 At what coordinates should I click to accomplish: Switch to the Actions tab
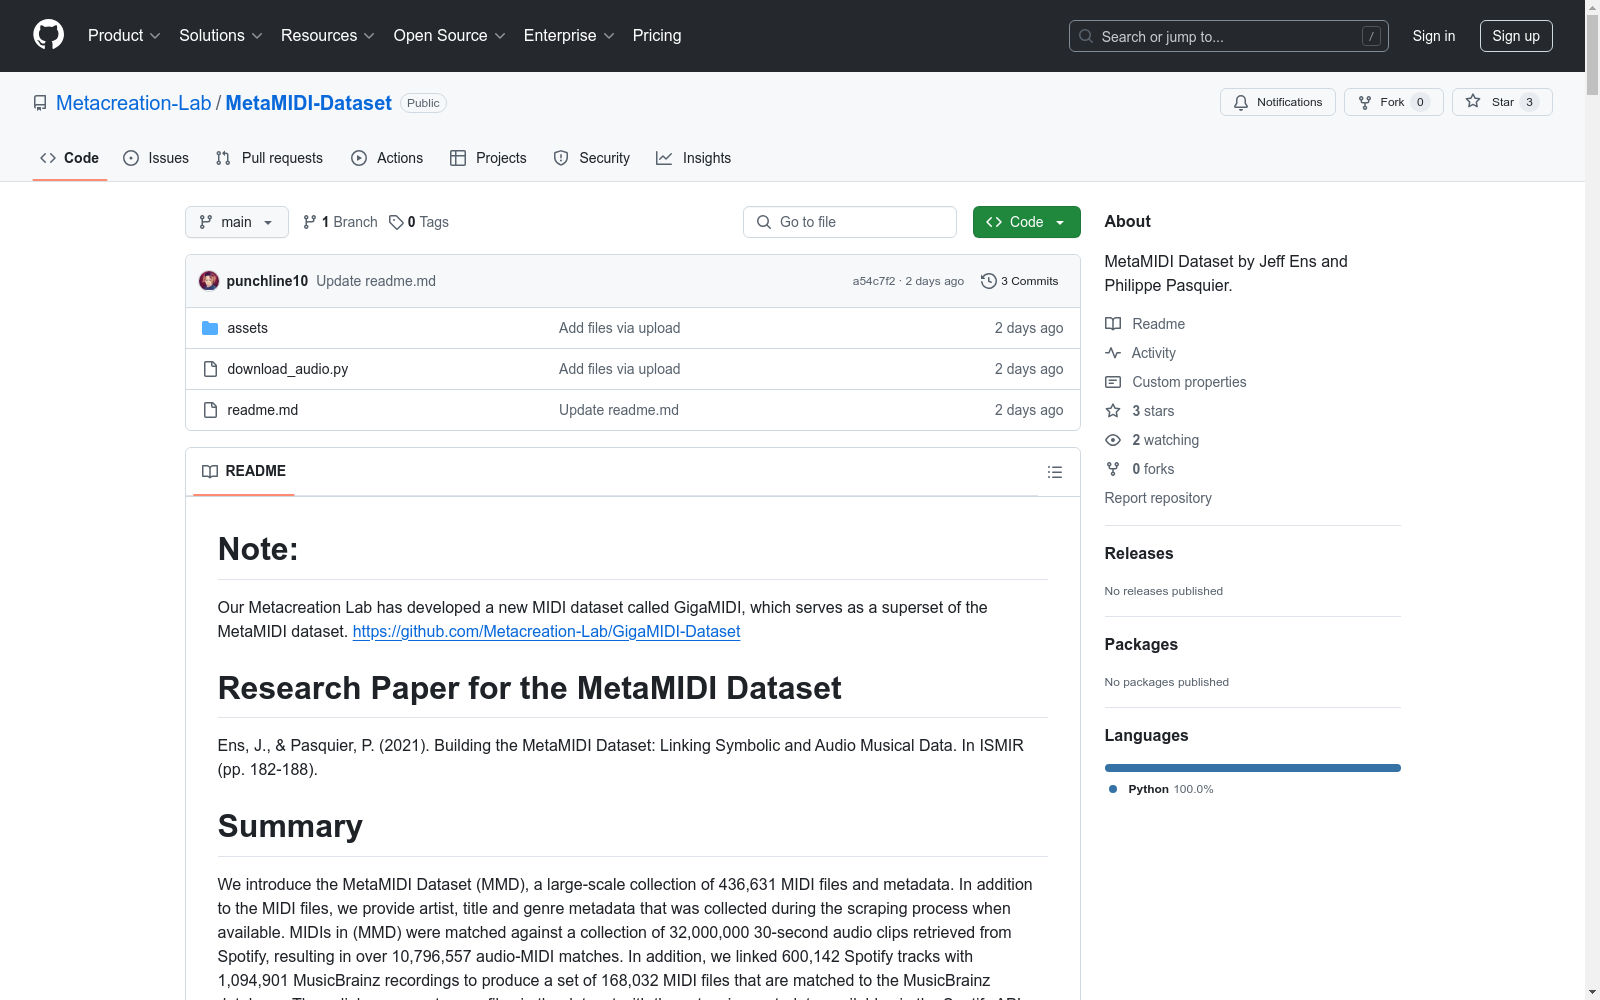click(x=387, y=158)
